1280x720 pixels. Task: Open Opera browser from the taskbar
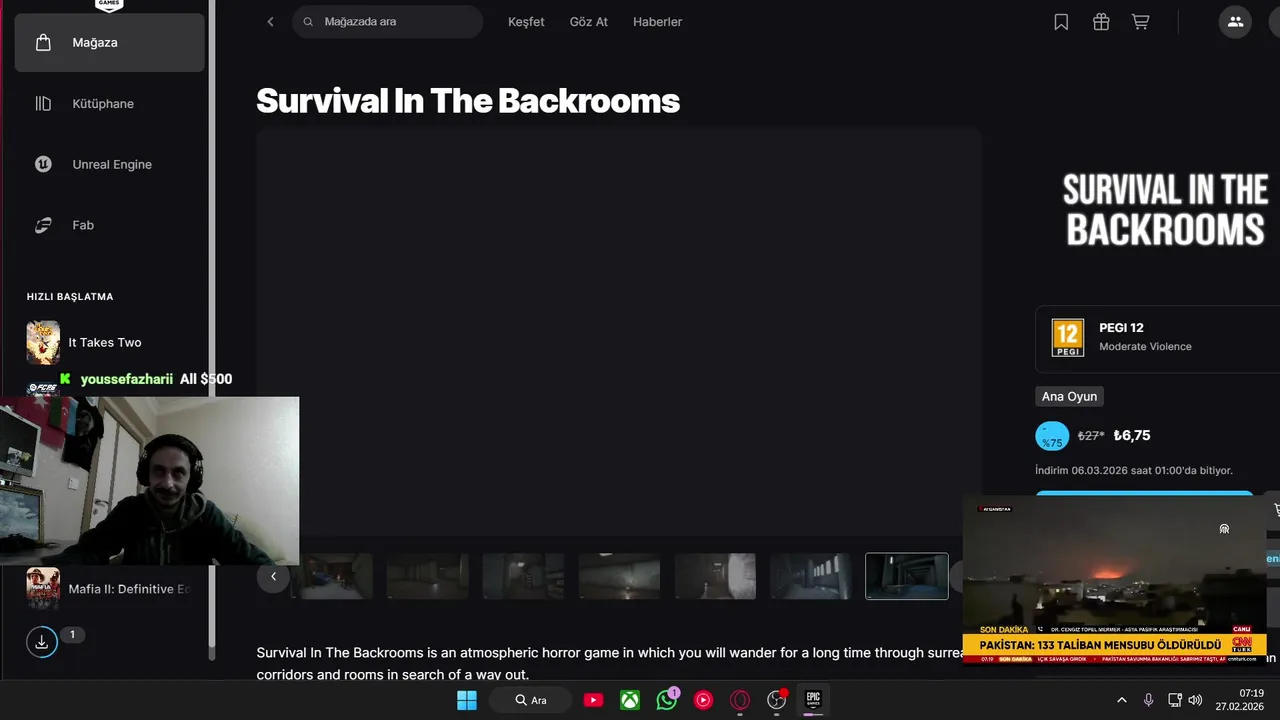click(740, 700)
